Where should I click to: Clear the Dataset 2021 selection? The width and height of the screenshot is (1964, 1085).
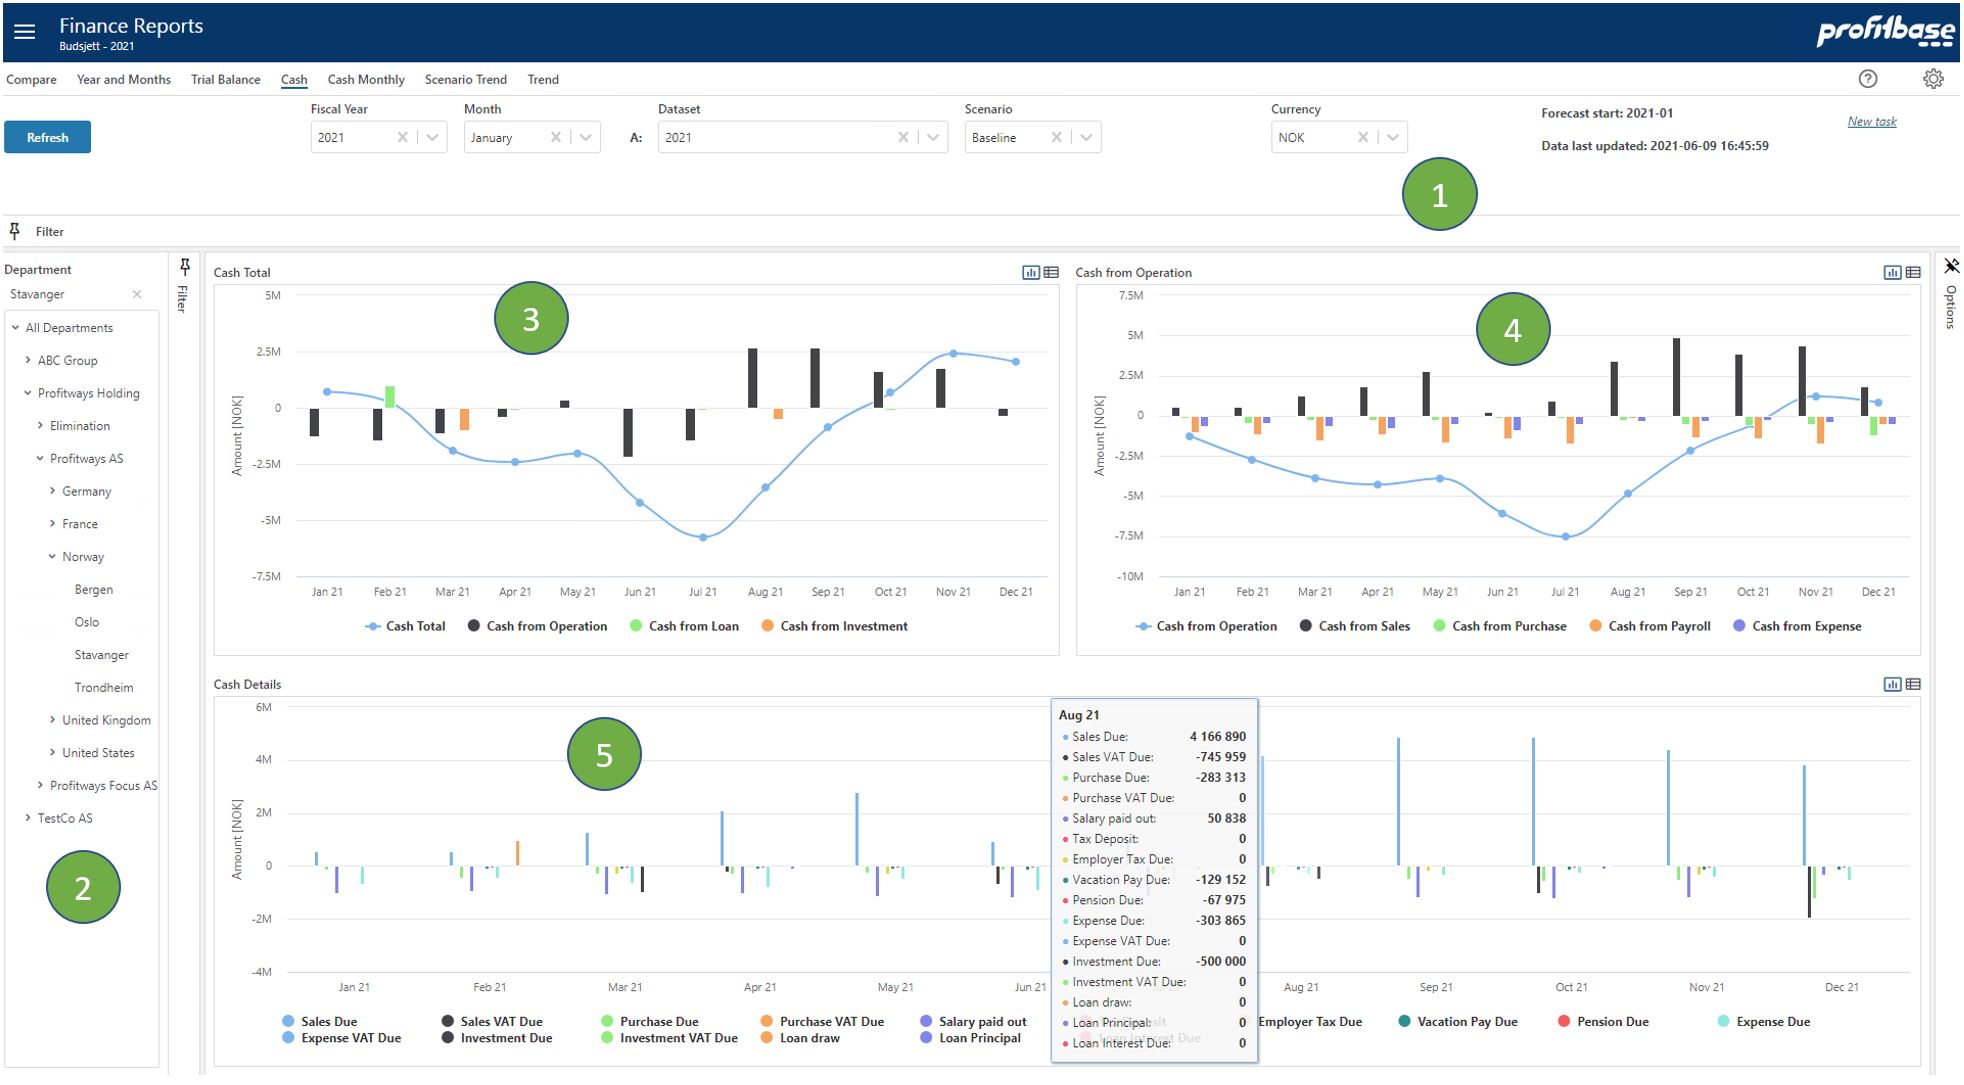tap(903, 137)
